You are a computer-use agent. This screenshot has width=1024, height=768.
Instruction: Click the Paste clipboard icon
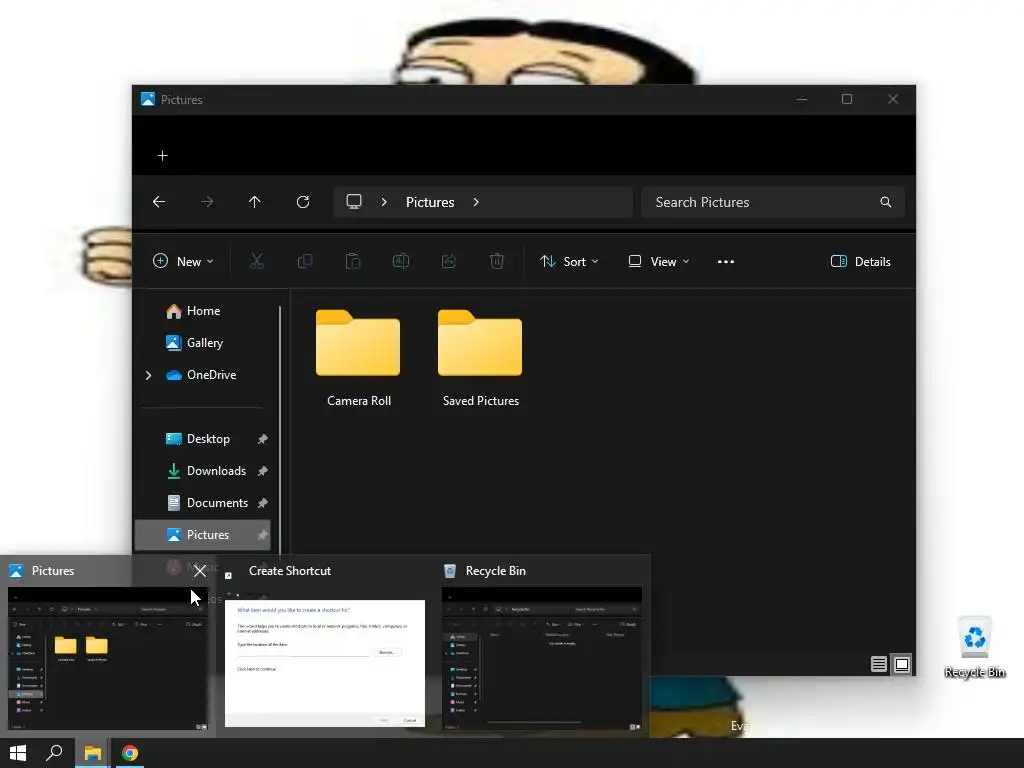353,261
